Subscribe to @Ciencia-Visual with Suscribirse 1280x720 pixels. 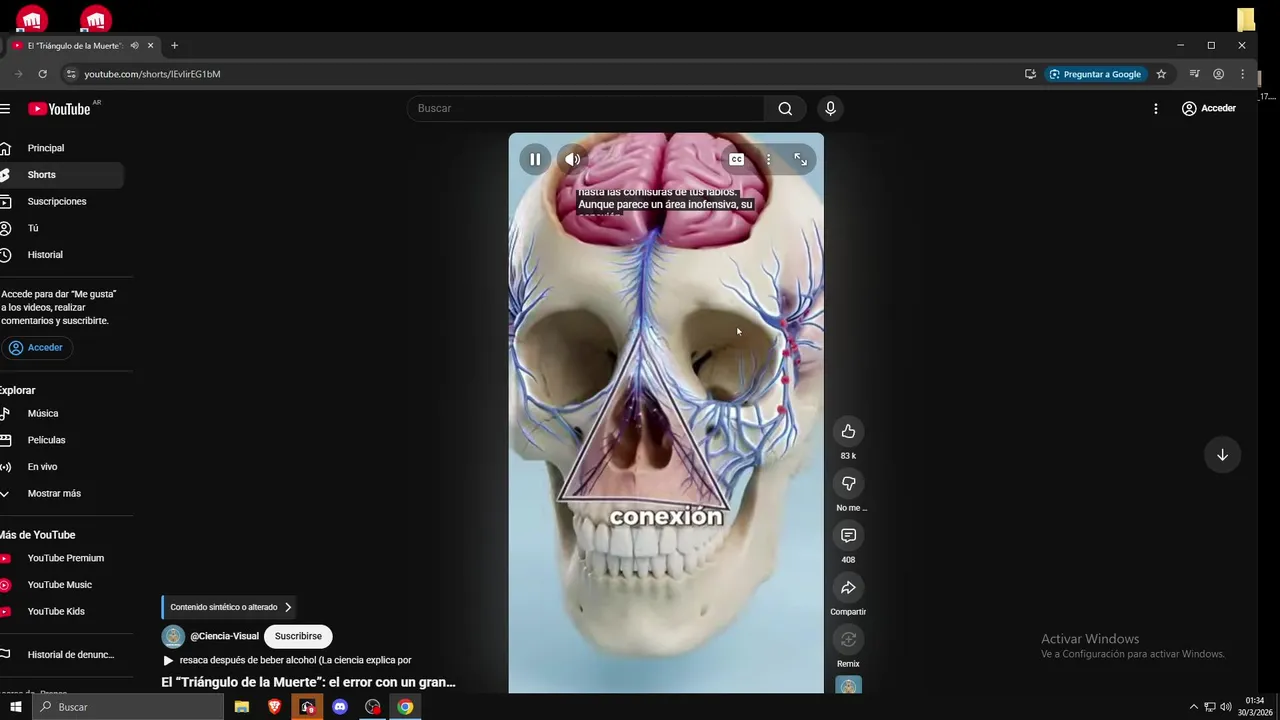tap(298, 636)
